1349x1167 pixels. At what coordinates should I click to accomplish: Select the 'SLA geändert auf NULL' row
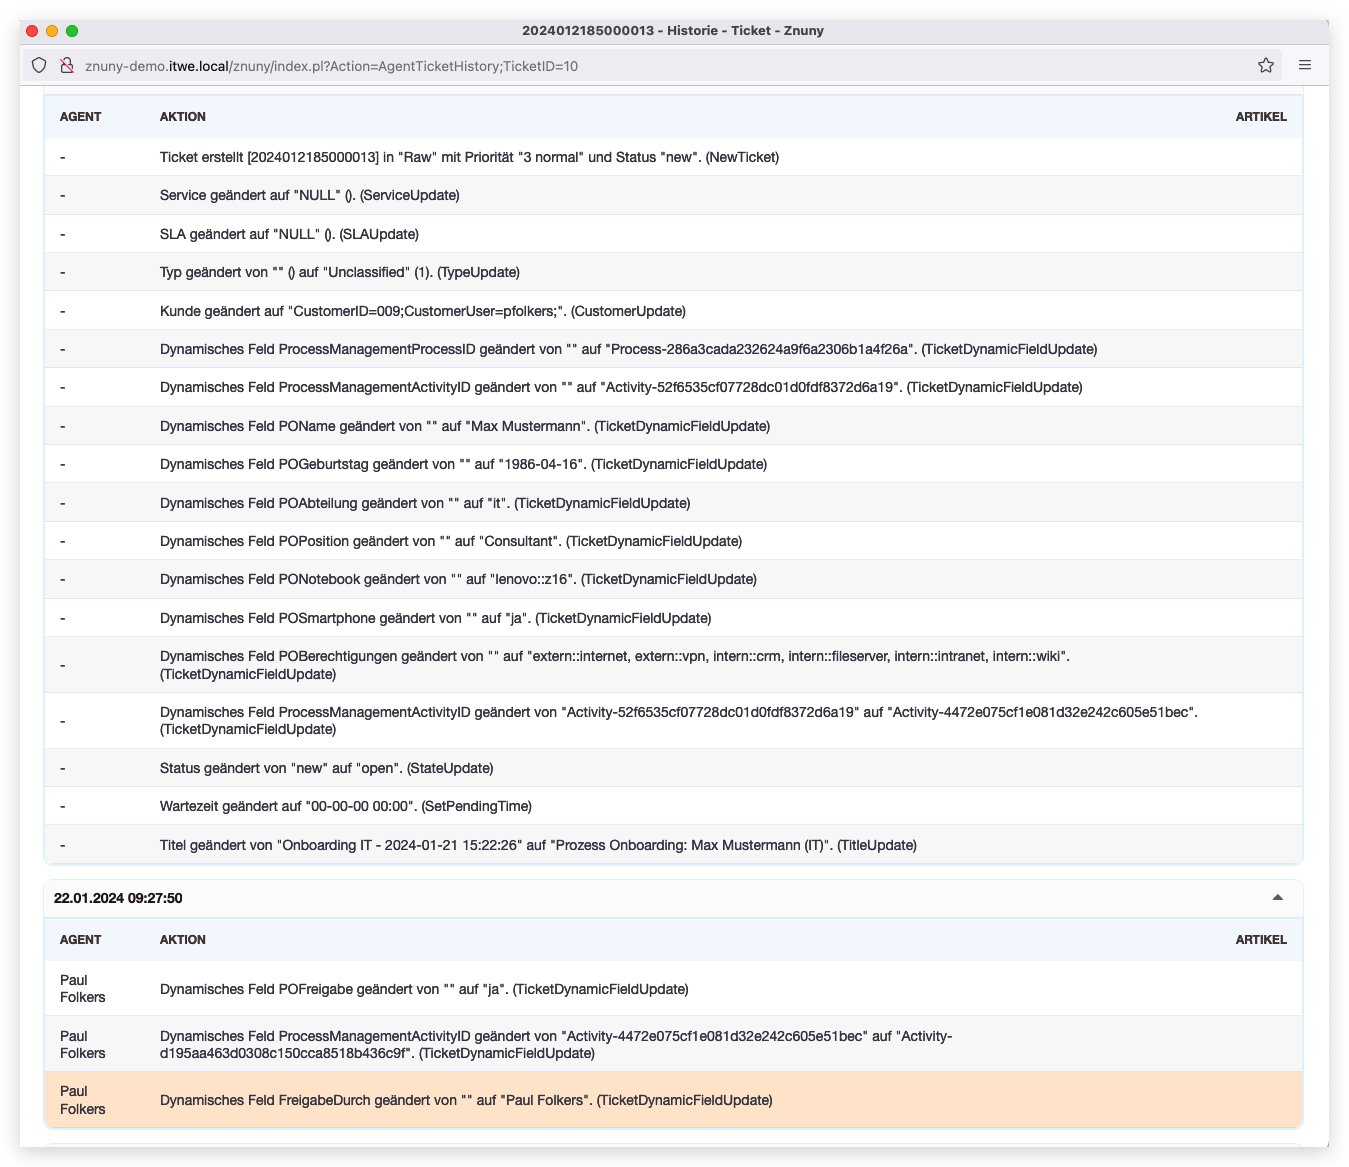click(x=673, y=234)
